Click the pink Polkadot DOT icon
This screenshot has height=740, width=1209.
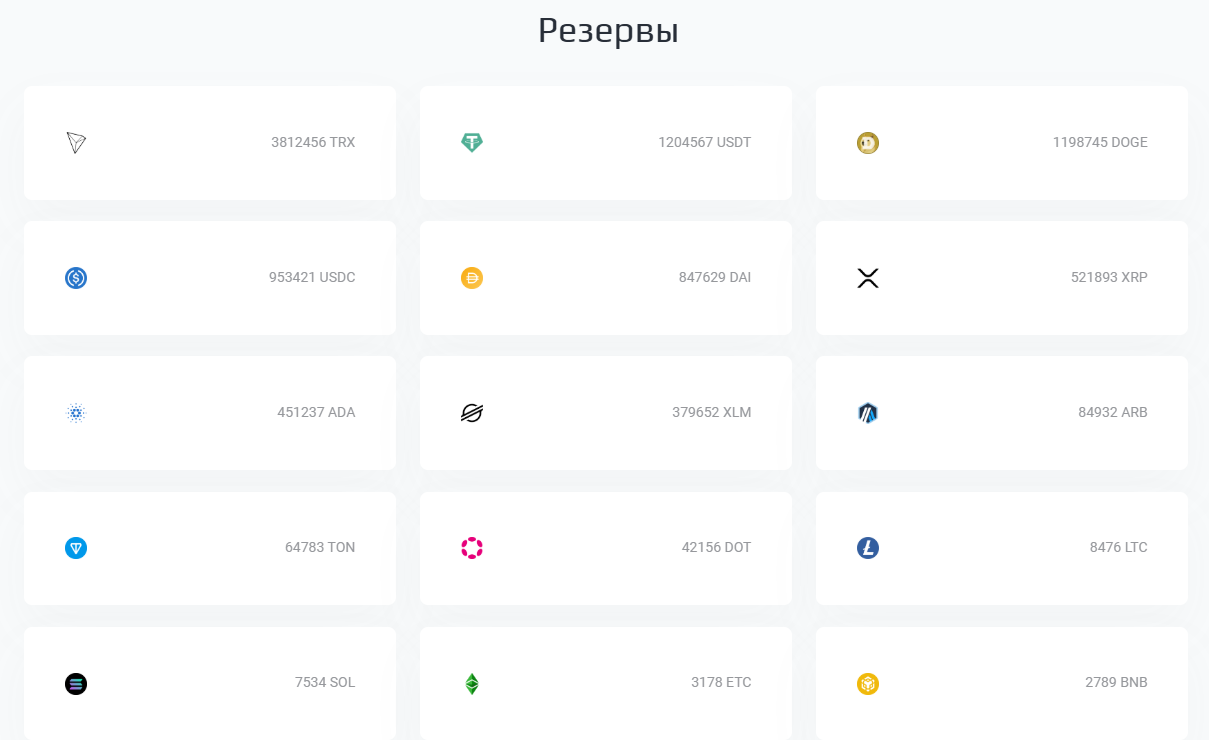[472, 548]
